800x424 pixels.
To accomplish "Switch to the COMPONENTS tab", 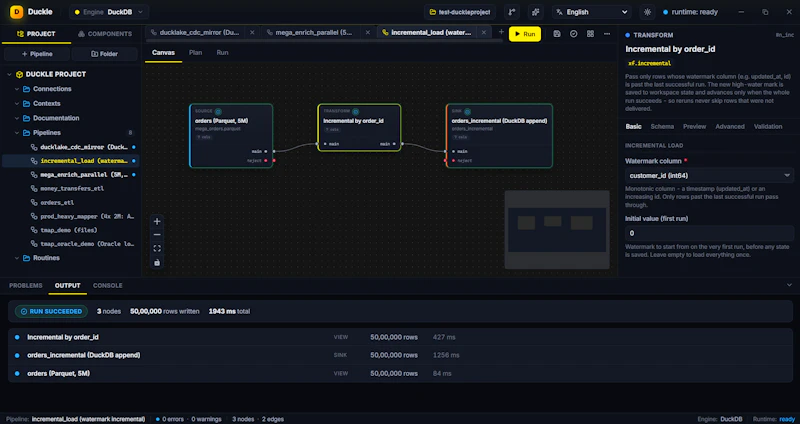I will [105, 34].
